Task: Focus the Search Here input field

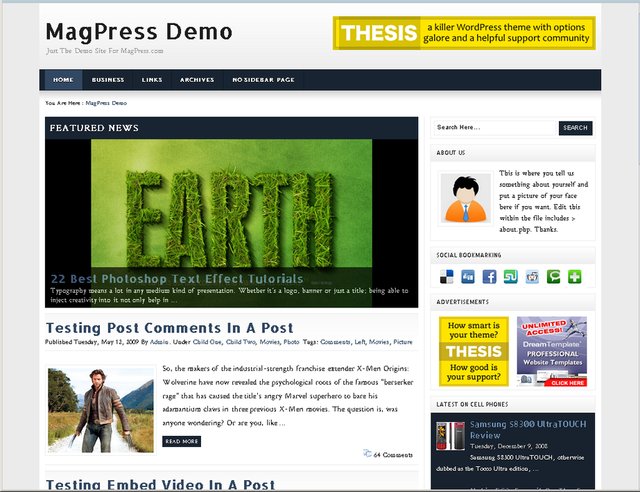Action: click(x=496, y=128)
